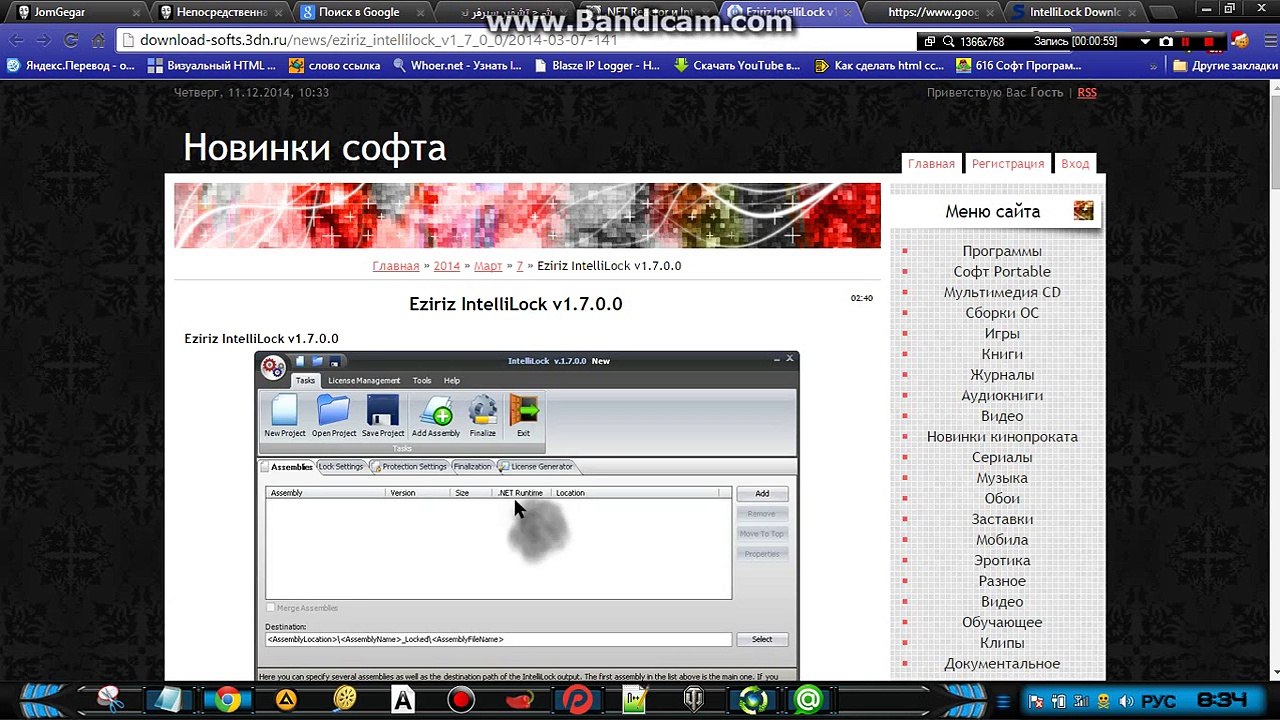Click the Главная breadcrumb link

[x=396, y=266]
